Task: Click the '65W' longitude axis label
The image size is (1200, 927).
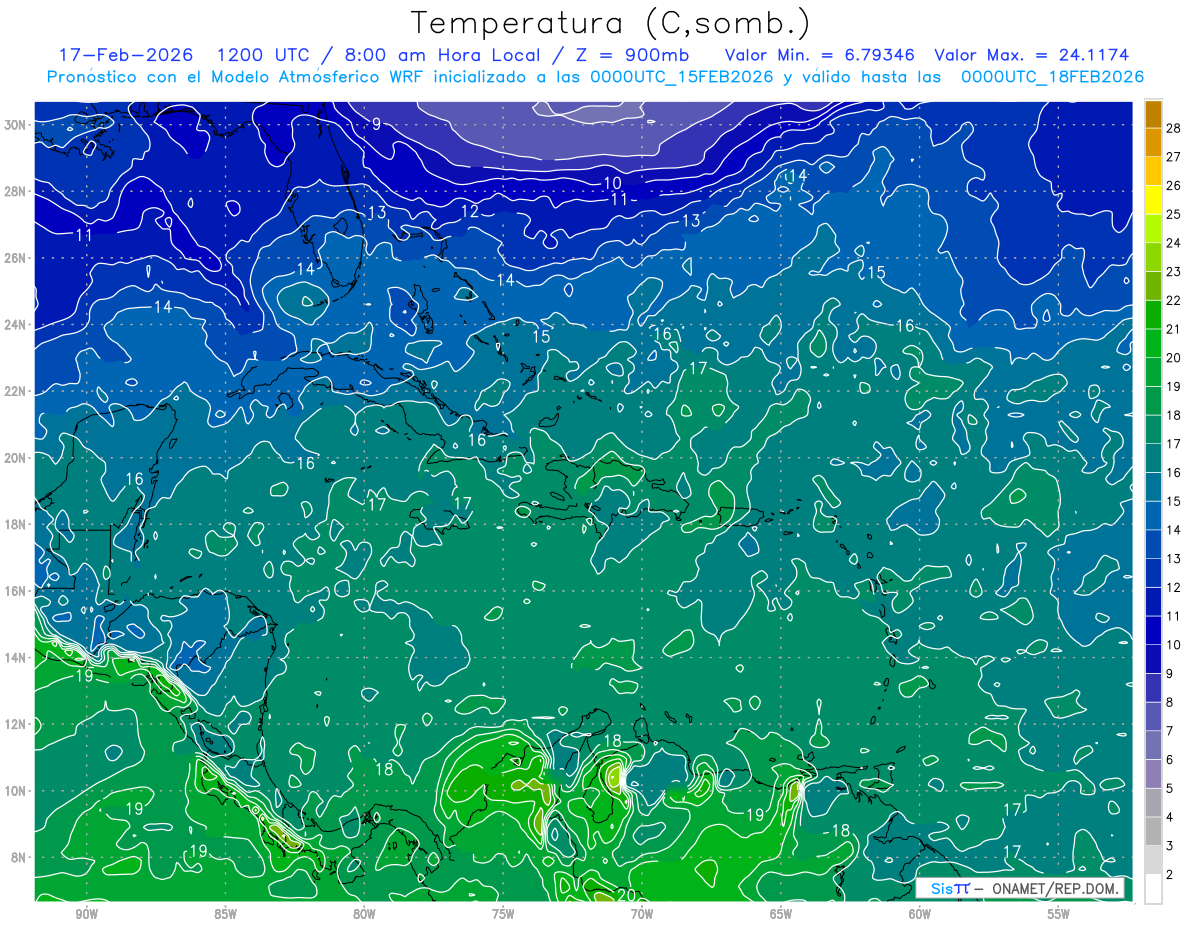Action: pyautogui.click(x=781, y=914)
